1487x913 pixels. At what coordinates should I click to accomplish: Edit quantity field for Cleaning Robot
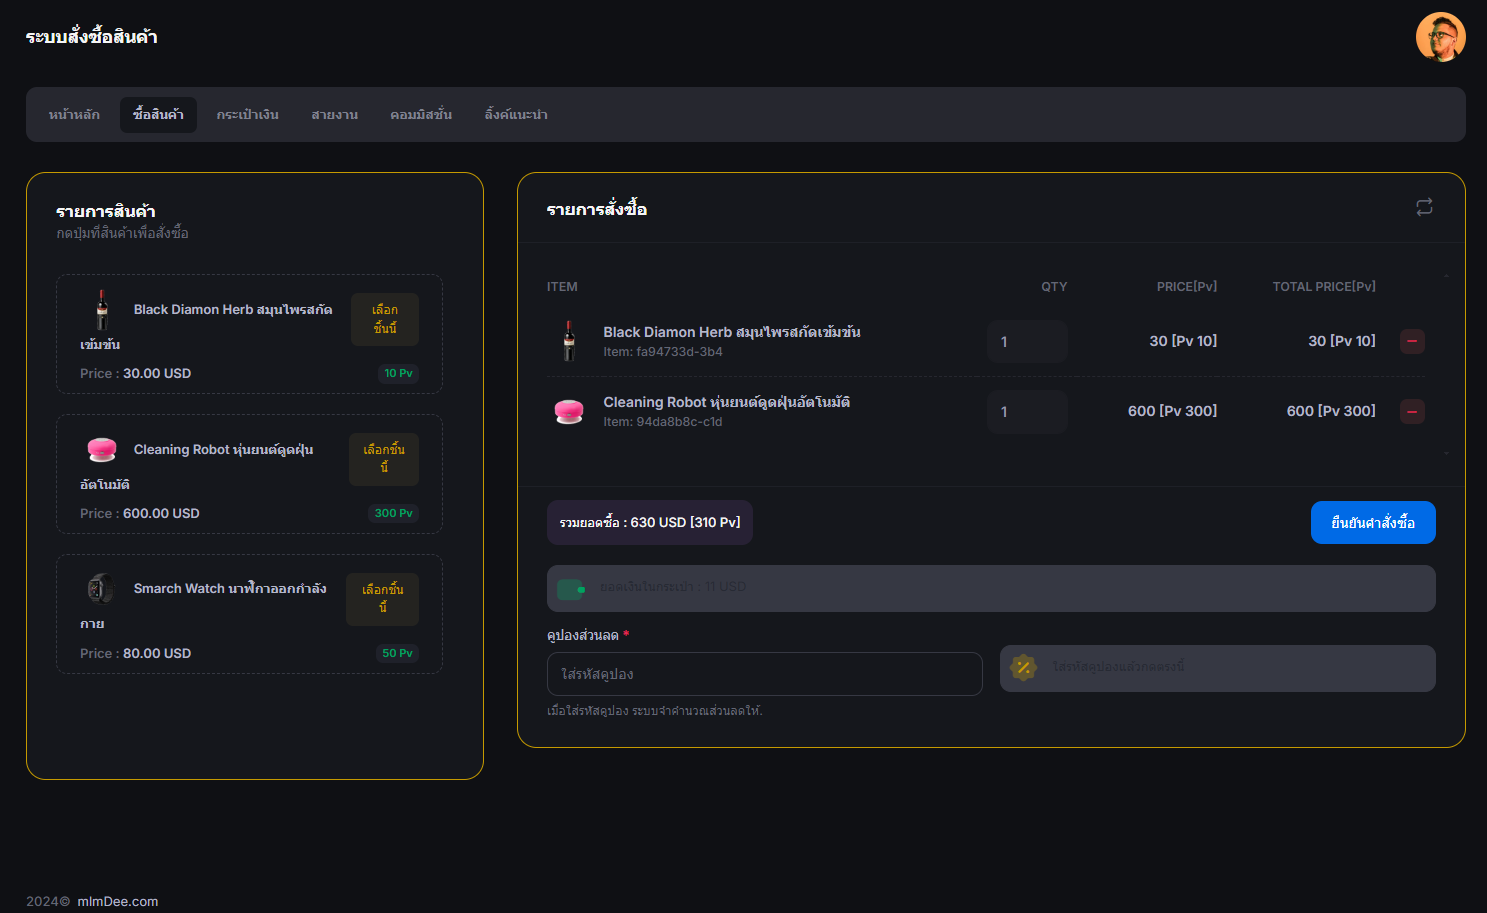tap(1026, 411)
